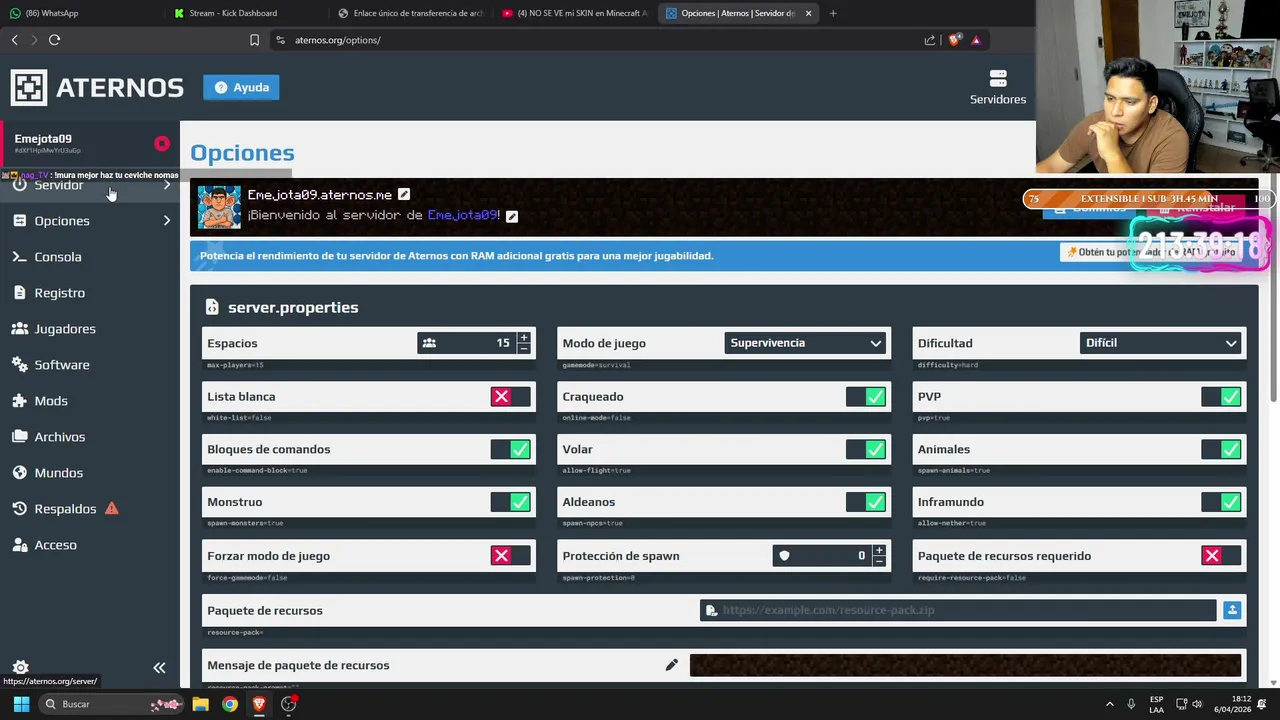Edit the server address pencil icon

coord(404,194)
